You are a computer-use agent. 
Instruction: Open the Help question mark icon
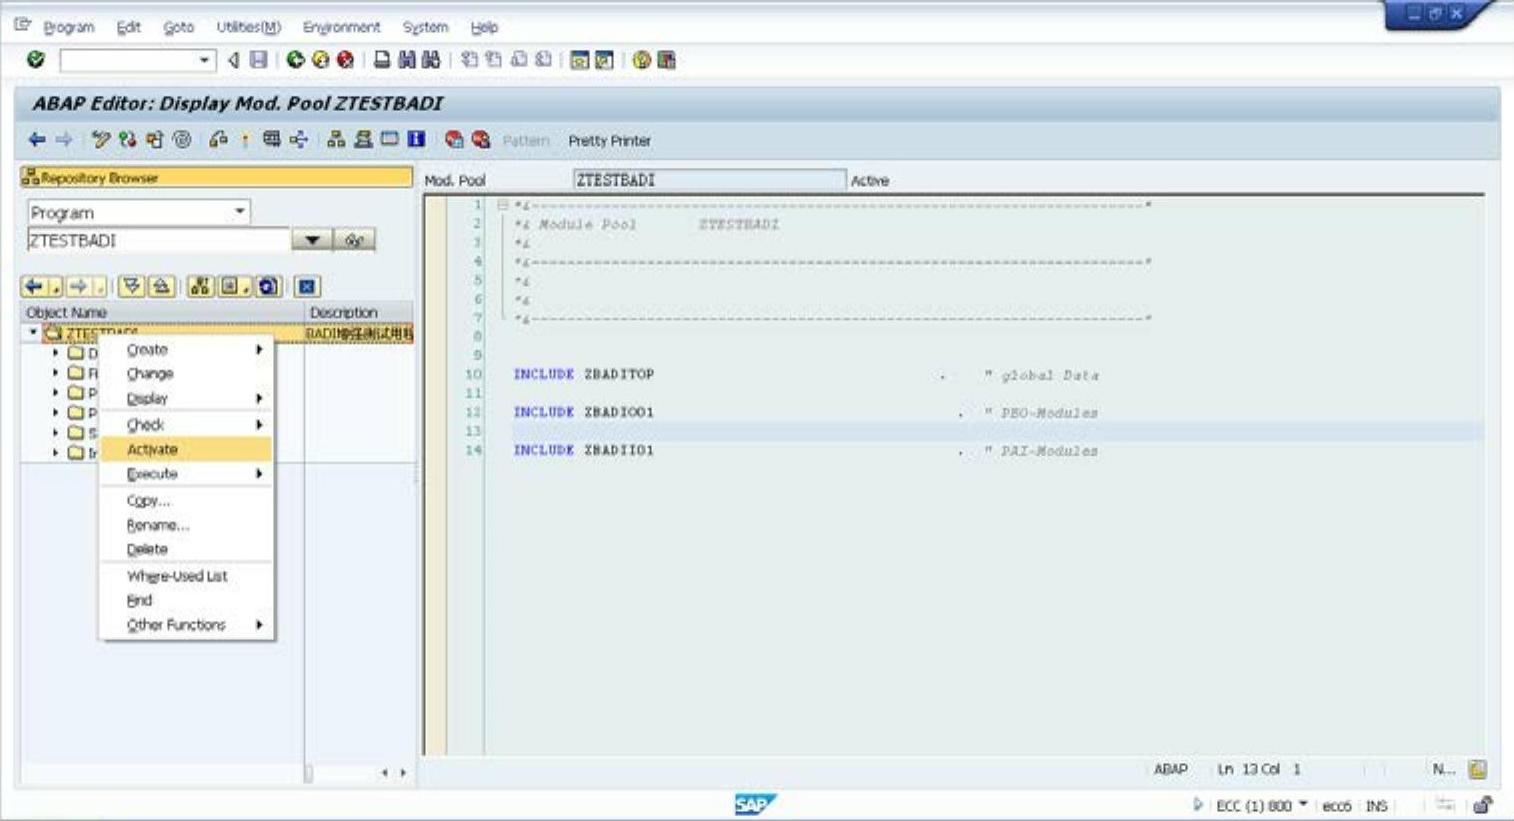[642, 60]
